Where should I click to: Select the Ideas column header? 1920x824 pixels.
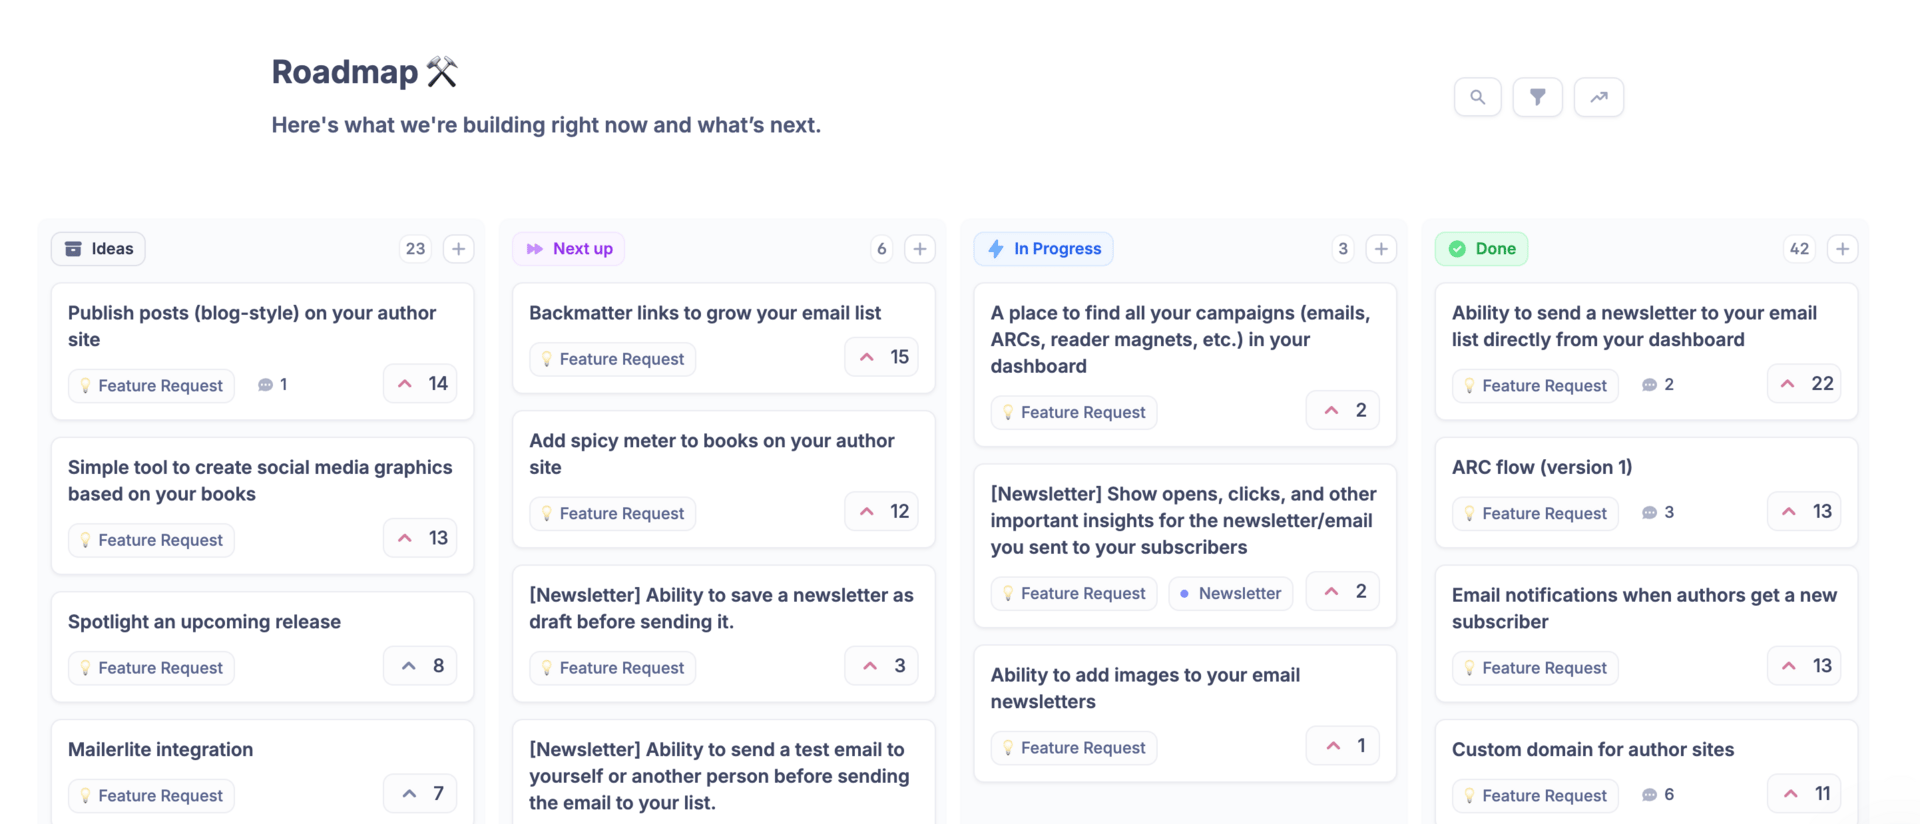[x=98, y=249]
